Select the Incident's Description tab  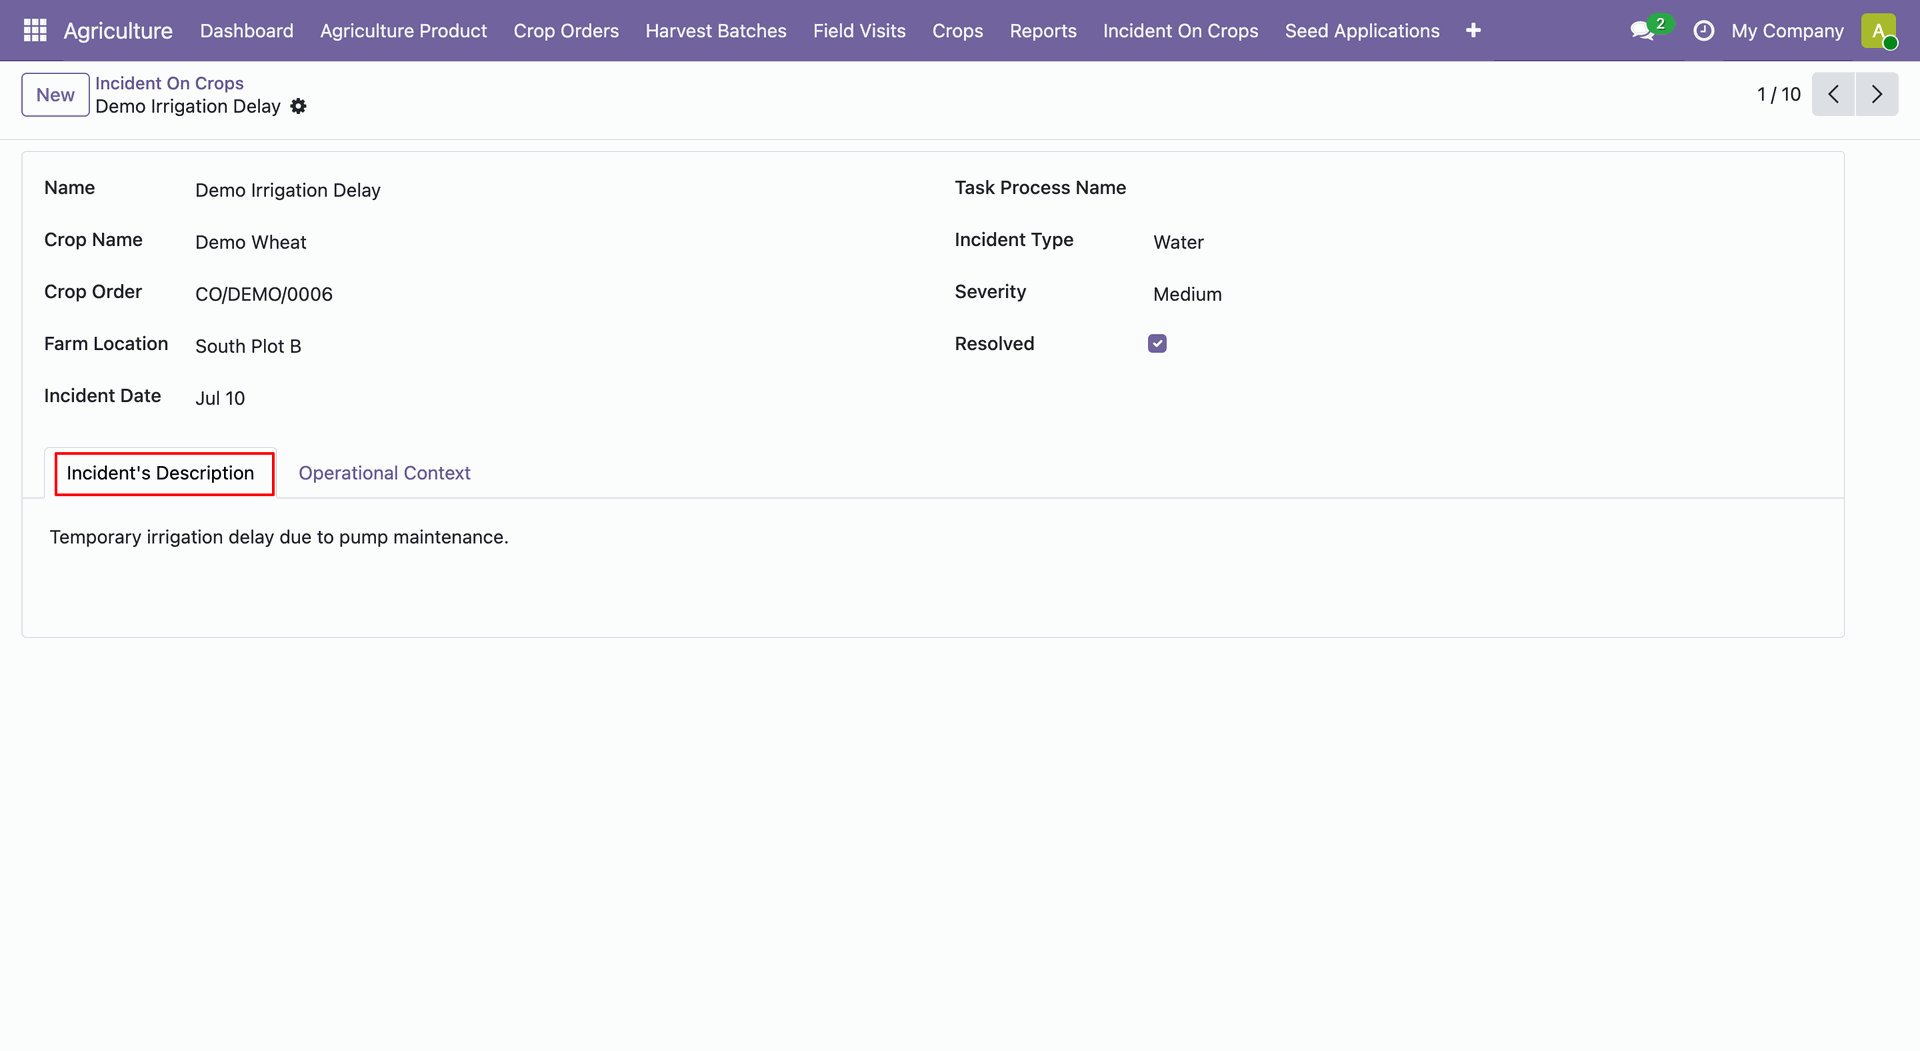pyautogui.click(x=161, y=473)
